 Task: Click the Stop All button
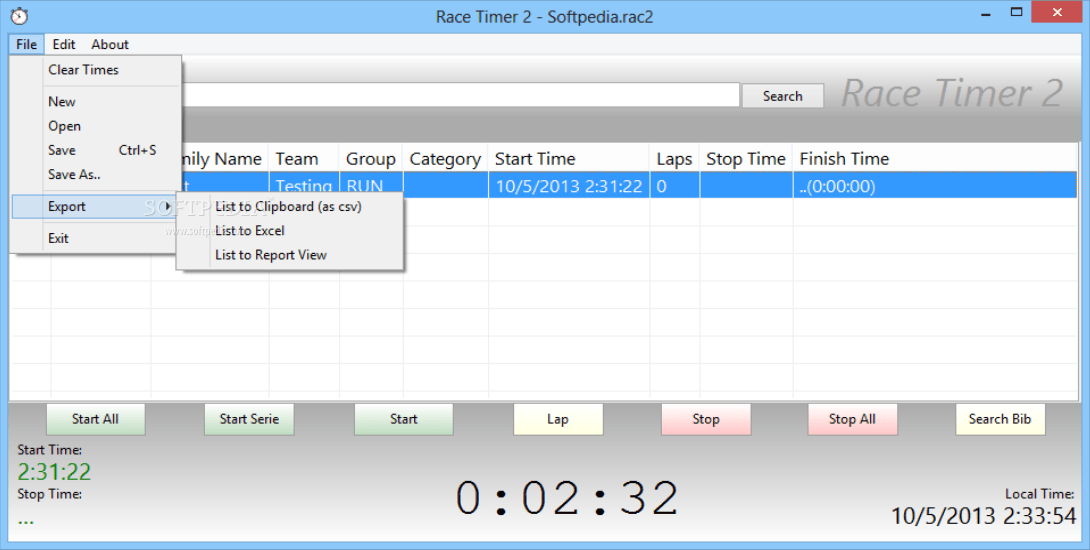click(x=852, y=419)
